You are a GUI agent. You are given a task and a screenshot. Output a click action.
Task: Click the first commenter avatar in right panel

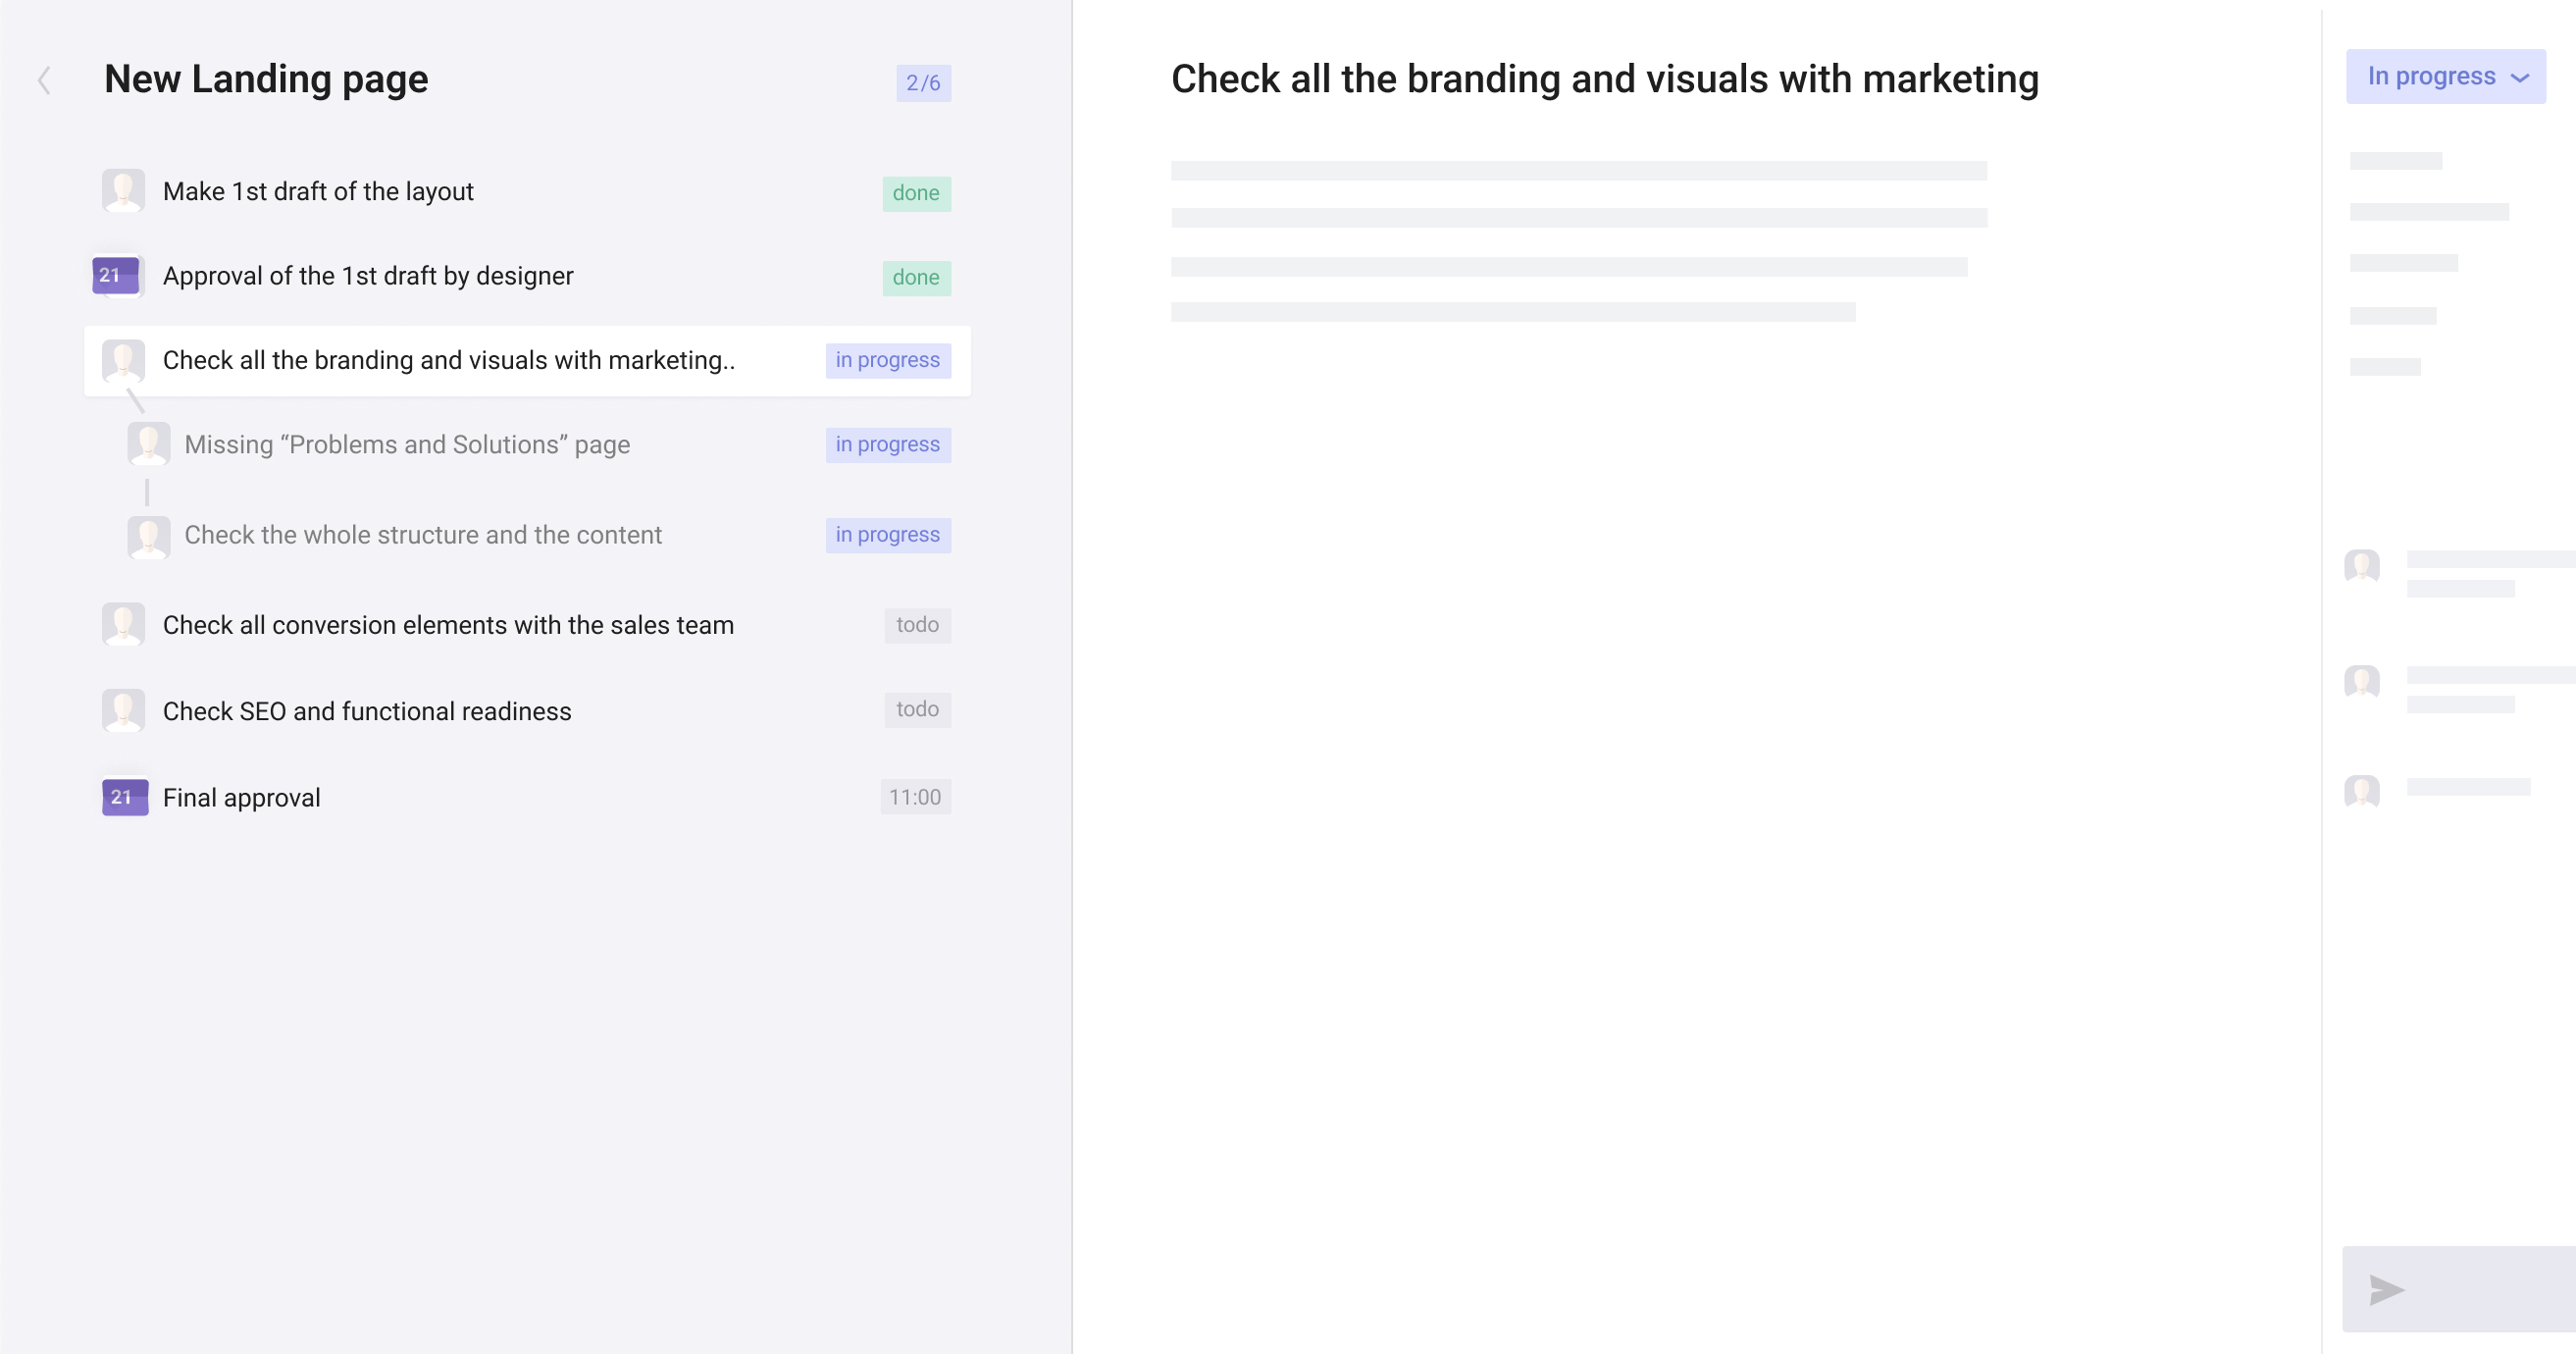pos(2362,566)
